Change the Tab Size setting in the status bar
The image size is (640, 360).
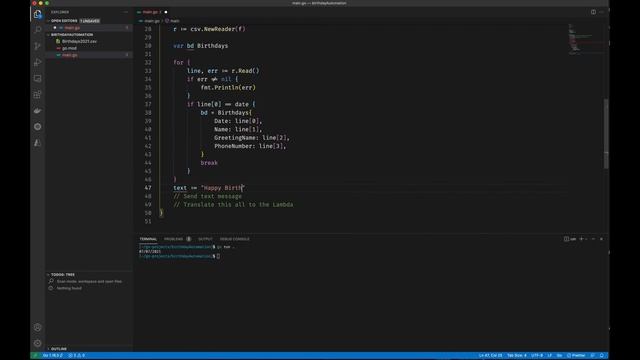tap(516, 356)
